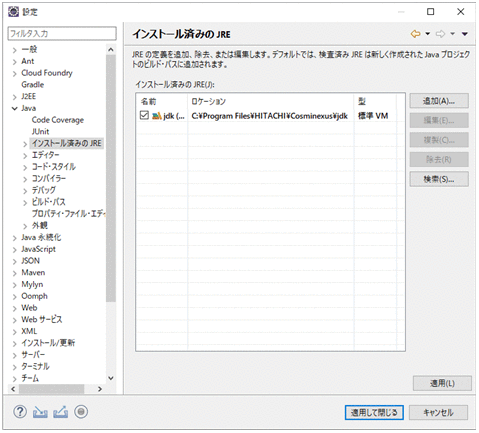Click the 名前 column header
Screen dimensions: 479x433
162,101
